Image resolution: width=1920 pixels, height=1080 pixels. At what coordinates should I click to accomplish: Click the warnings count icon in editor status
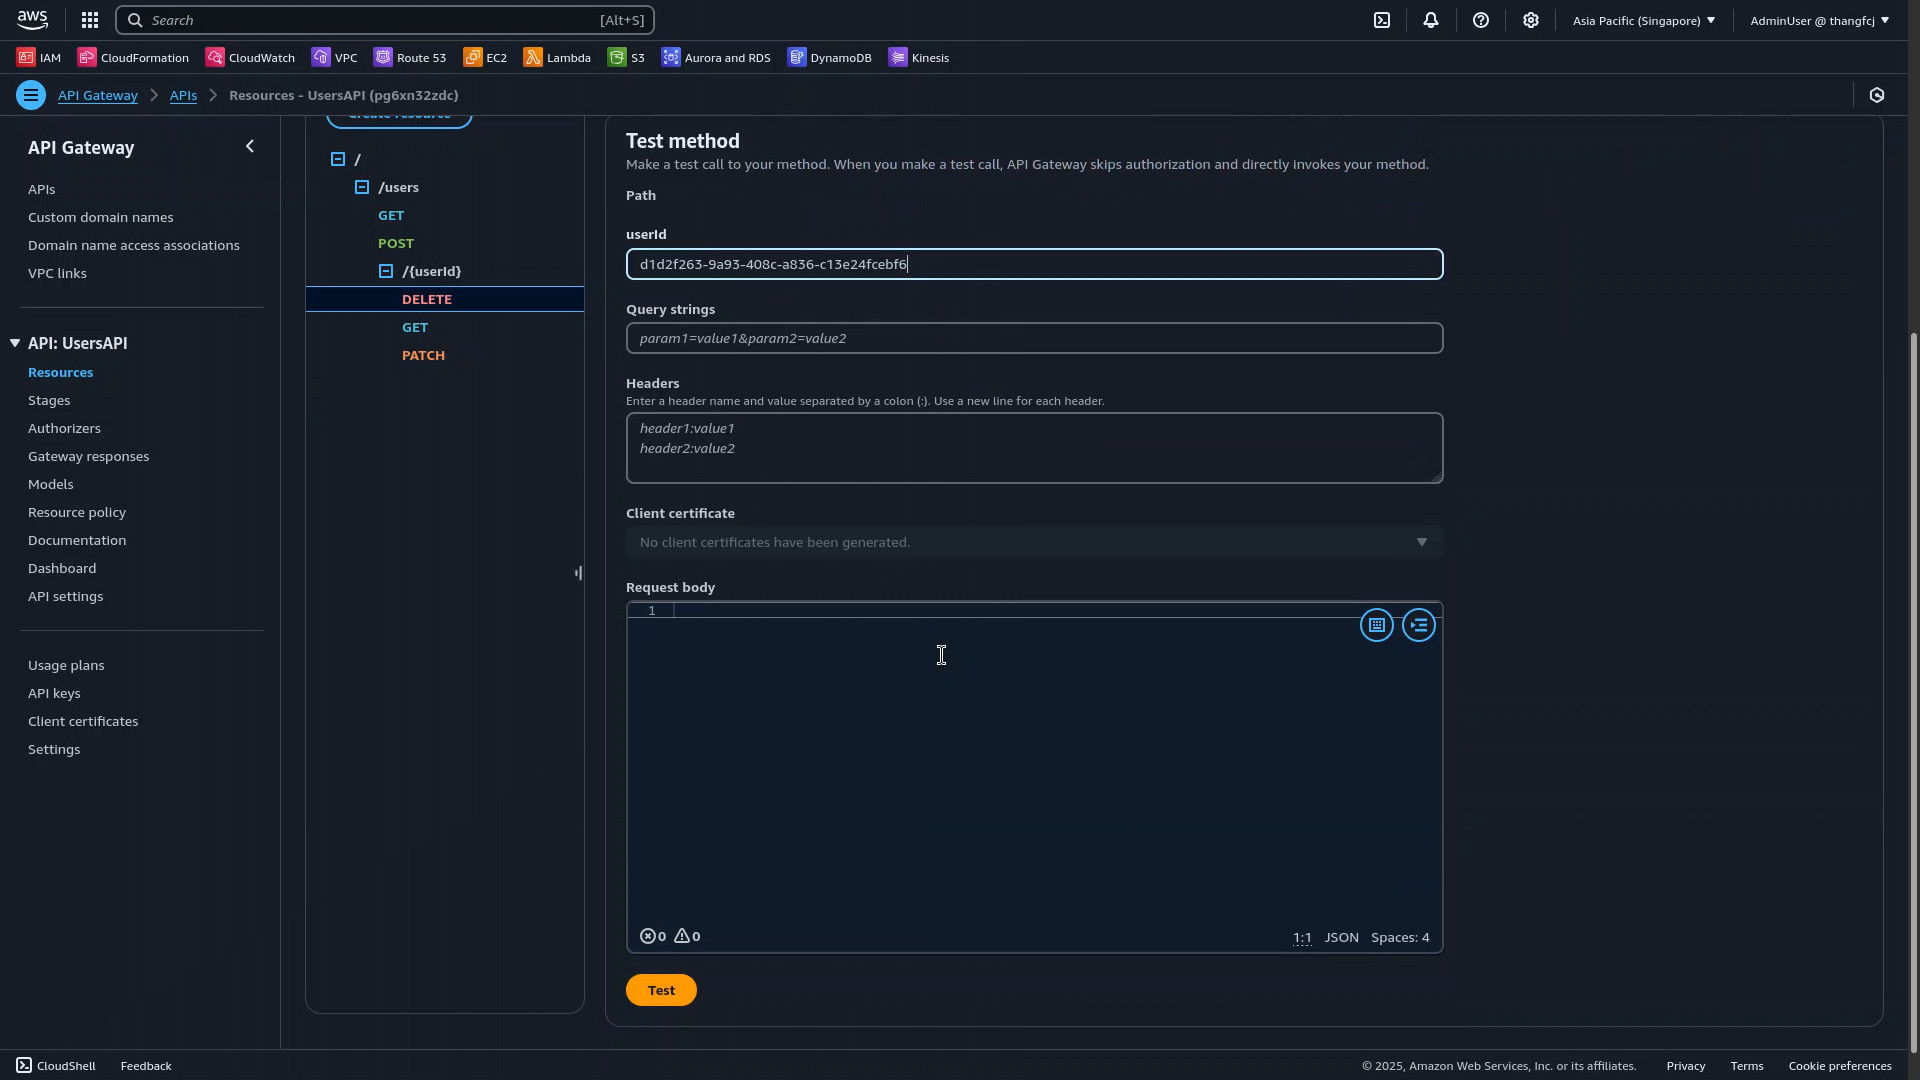coord(687,936)
